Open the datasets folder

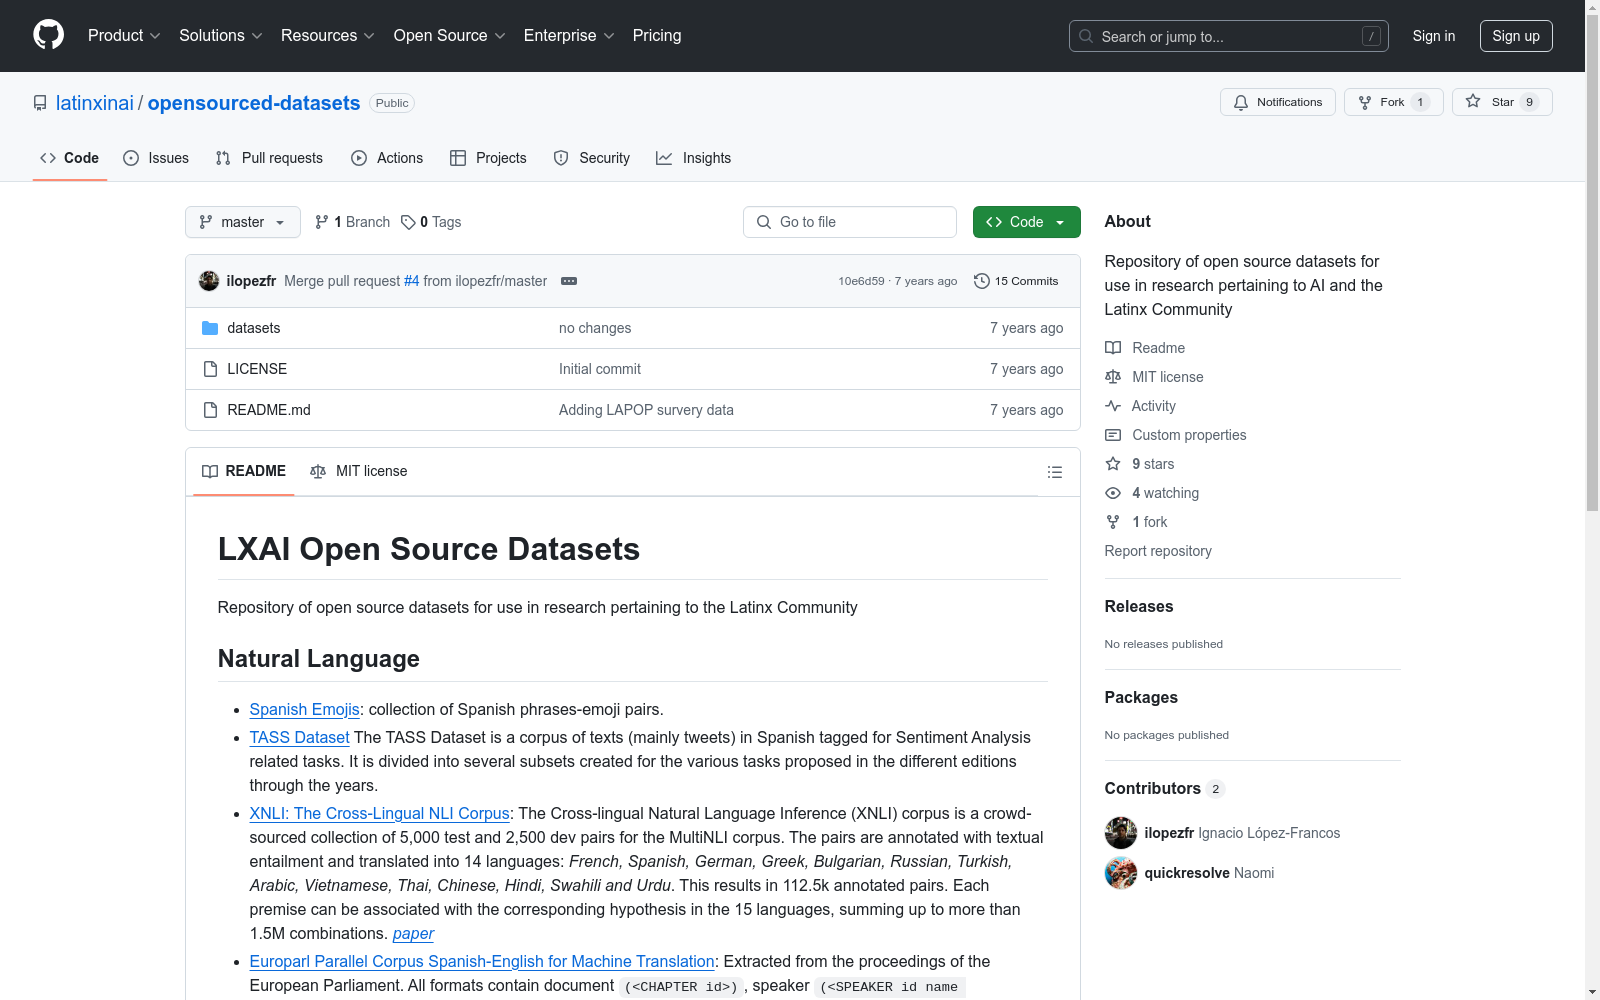[254, 328]
